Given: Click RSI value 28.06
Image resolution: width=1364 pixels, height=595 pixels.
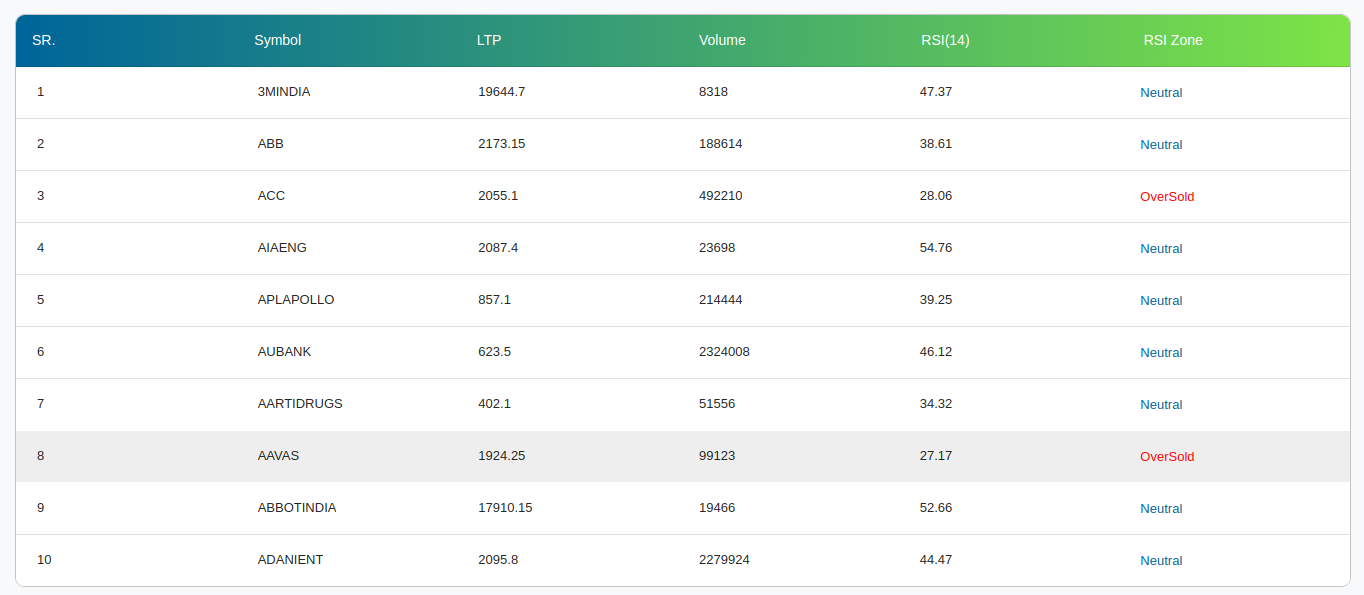Looking at the screenshot, I should (936, 196).
